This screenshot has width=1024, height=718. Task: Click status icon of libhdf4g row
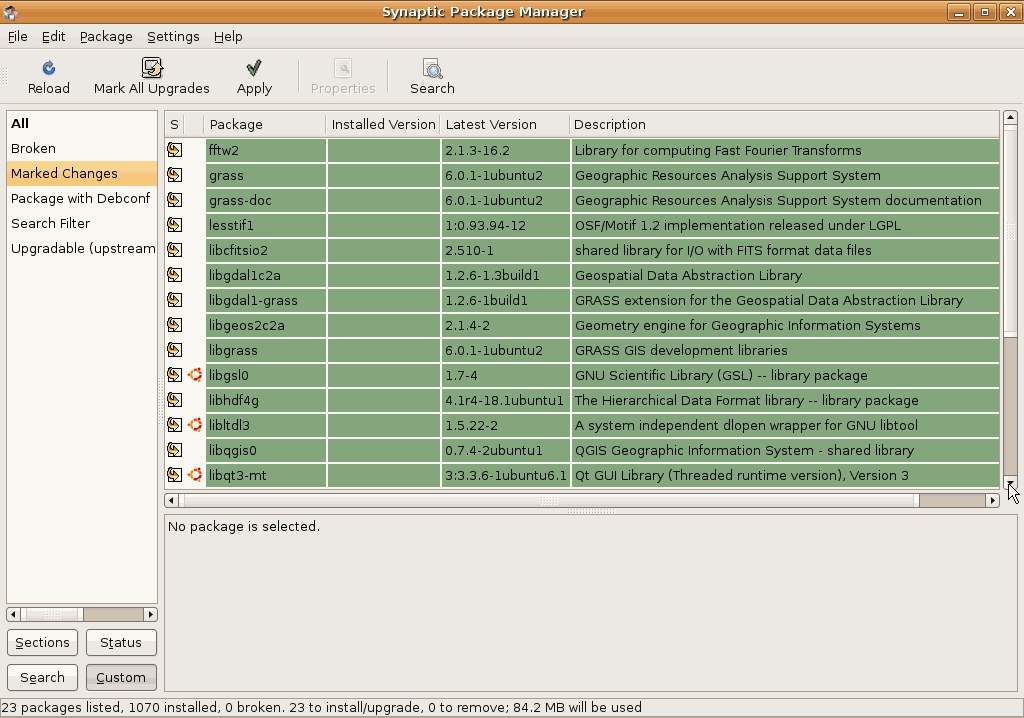[x=174, y=400]
